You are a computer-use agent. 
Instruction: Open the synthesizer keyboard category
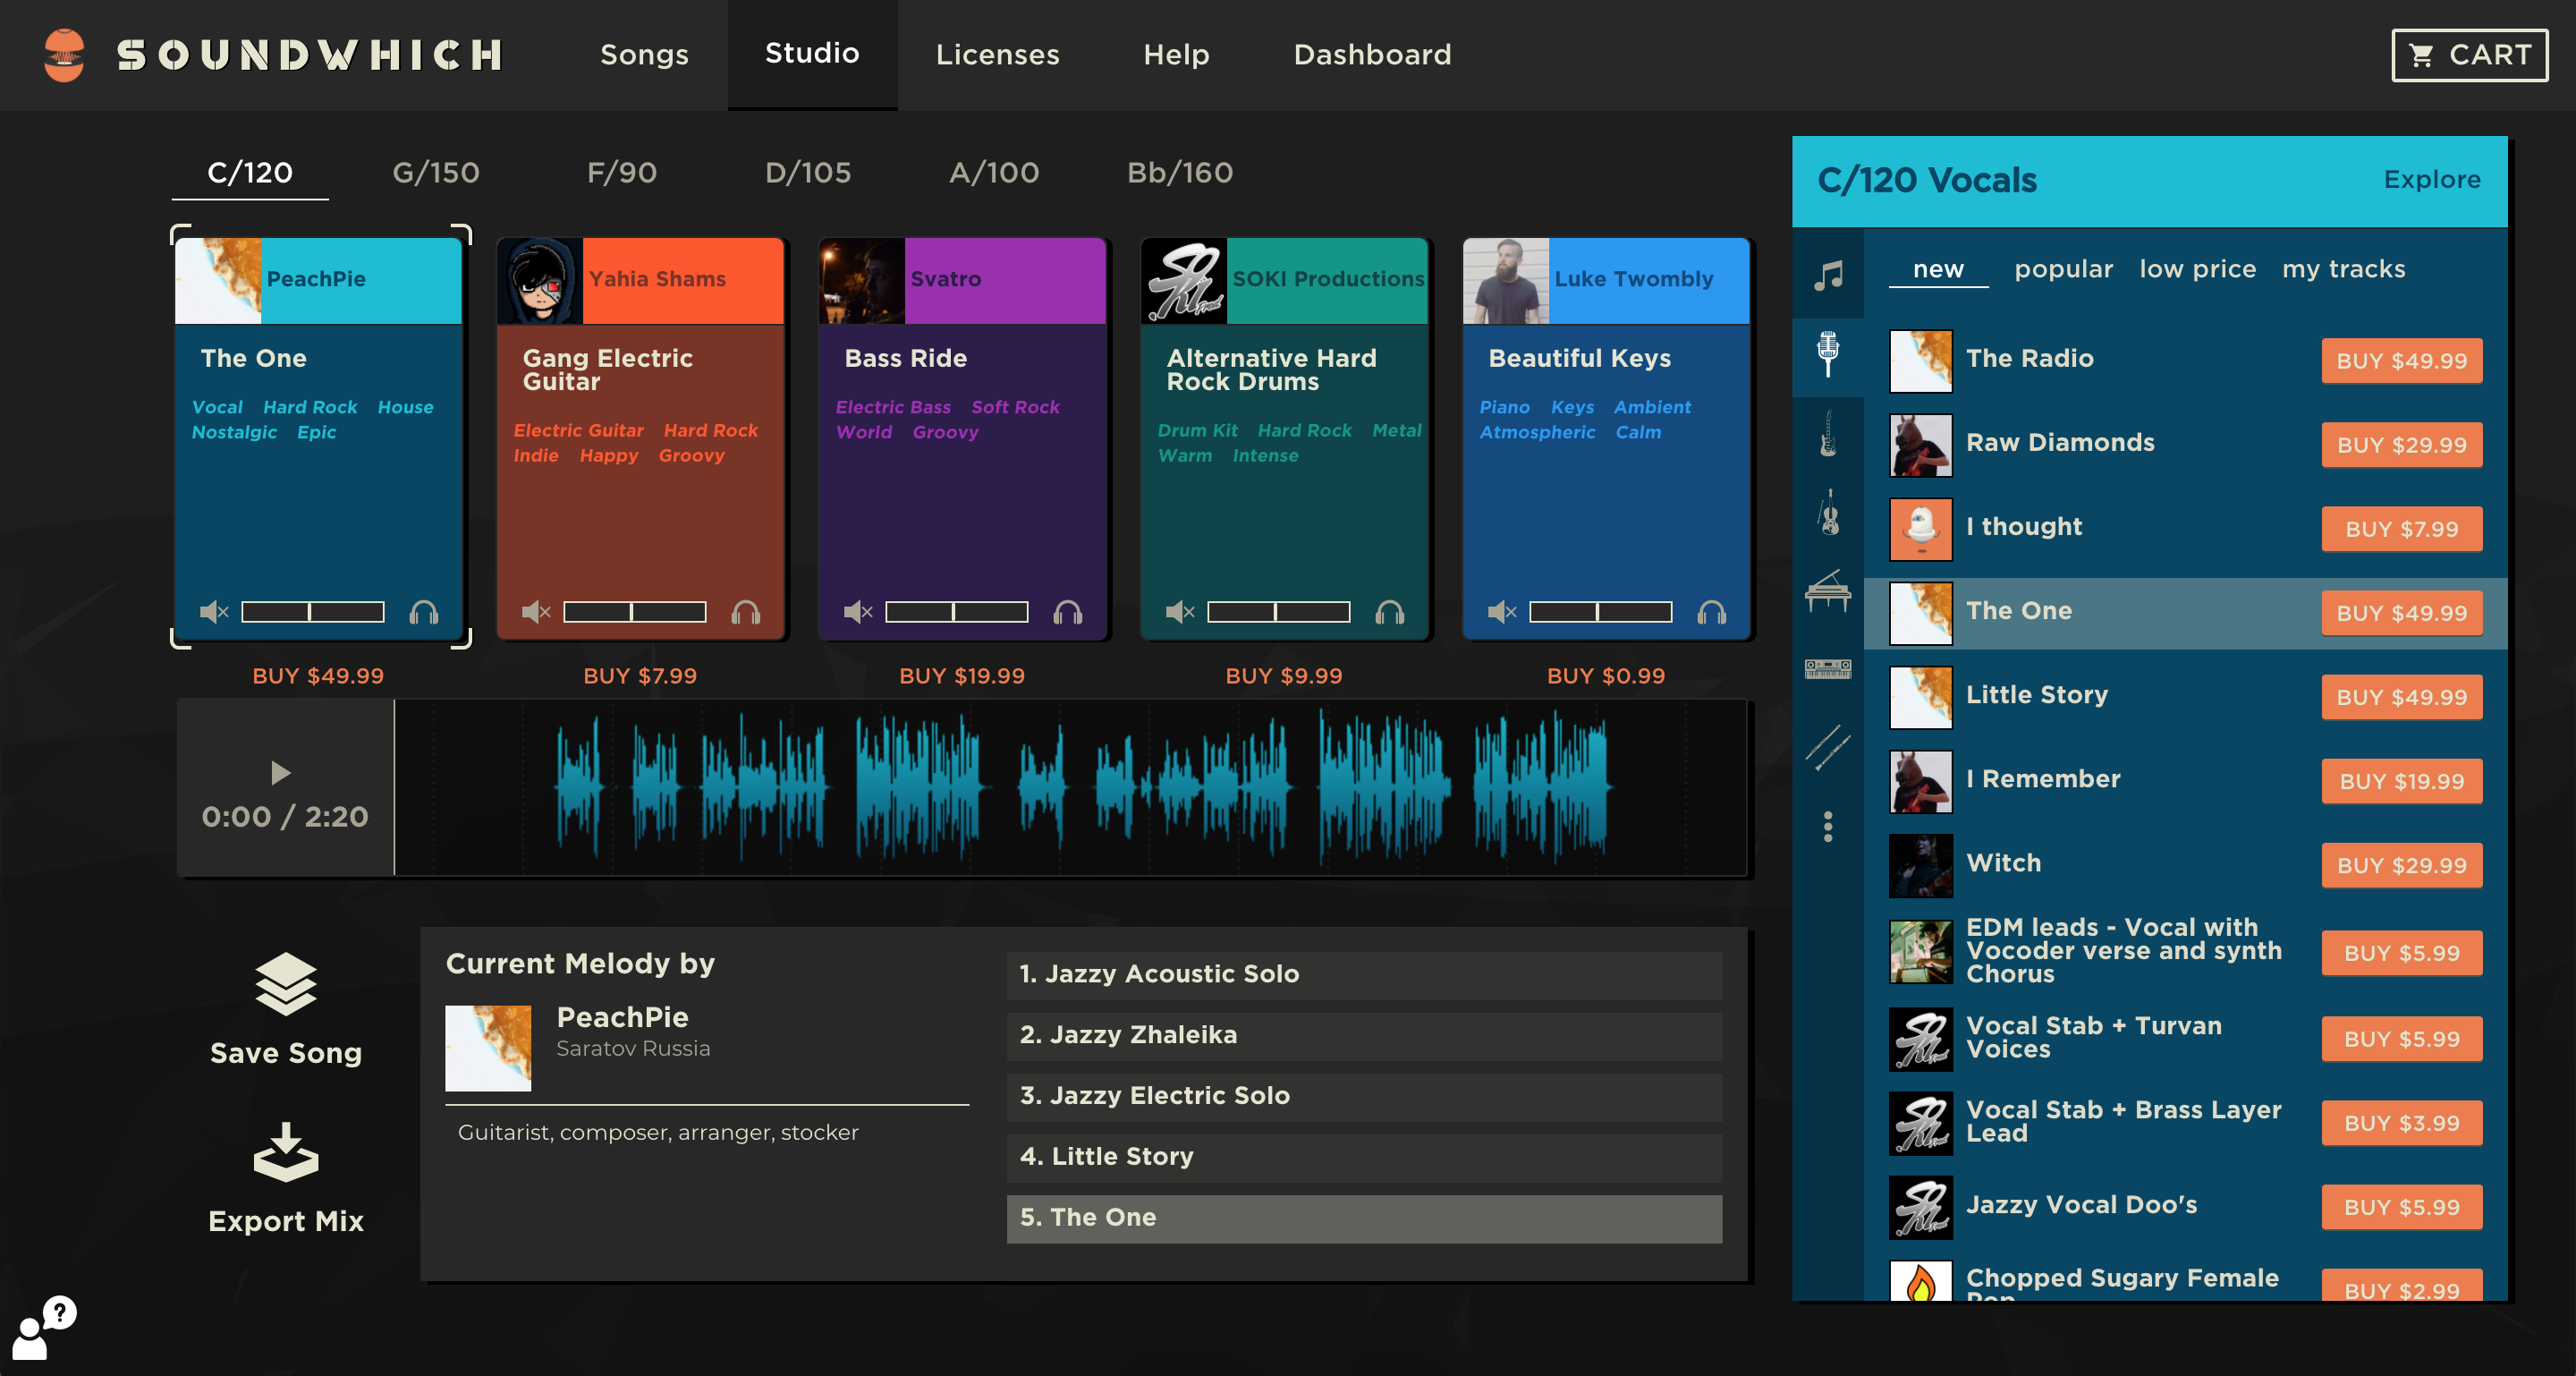tap(1827, 669)
